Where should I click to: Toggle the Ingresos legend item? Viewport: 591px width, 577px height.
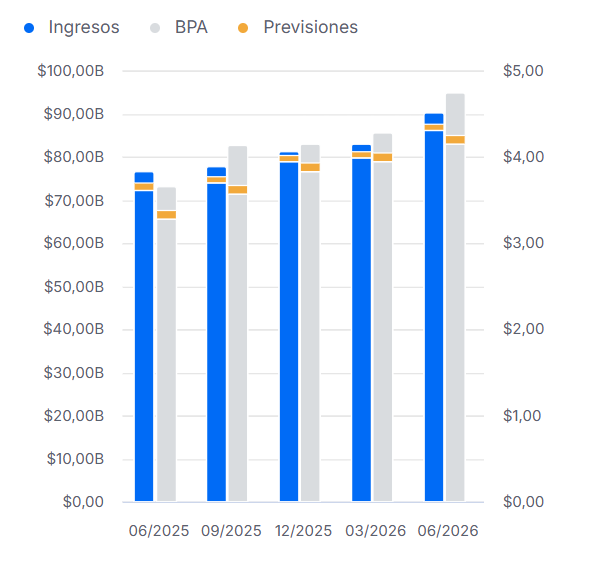(x=72, y=28)
